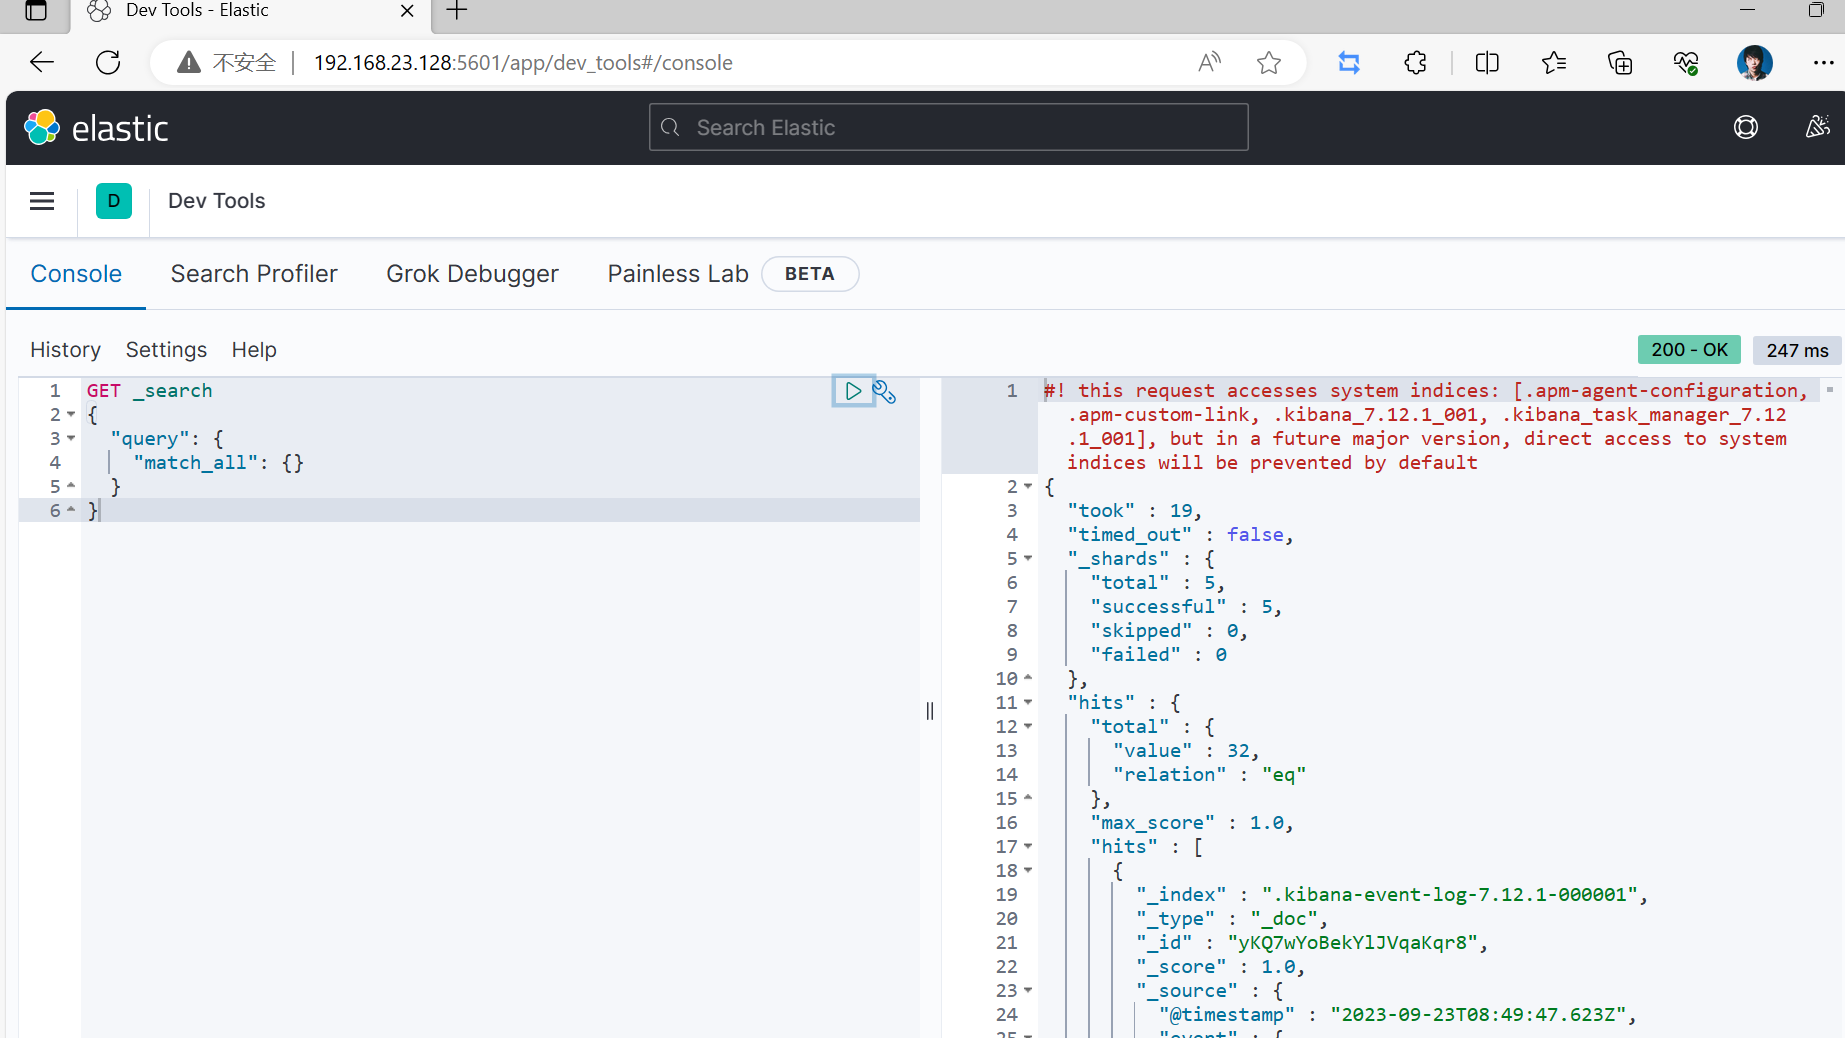Toggle the split screen icon
This screenshot has width=1845, height=1038.
click(x=1487, y=63)
